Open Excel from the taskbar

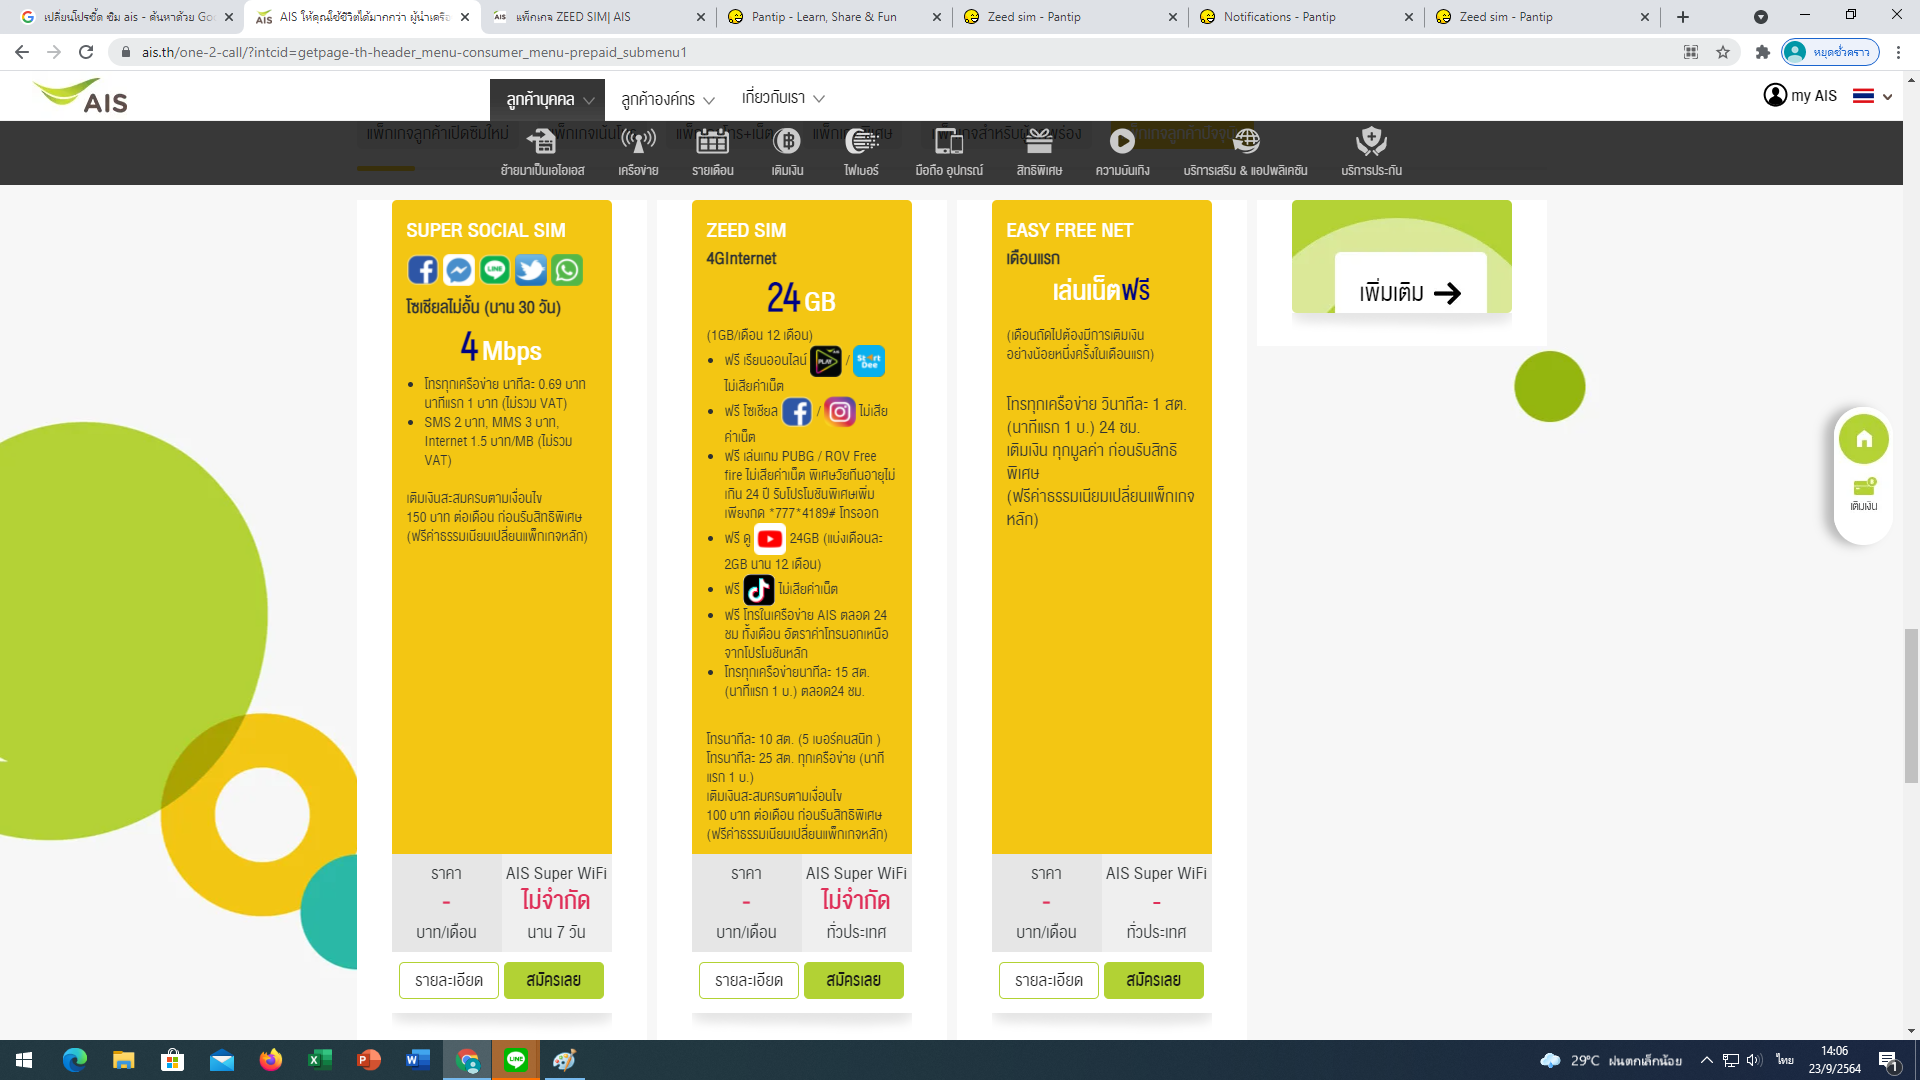coord(320,1060)
